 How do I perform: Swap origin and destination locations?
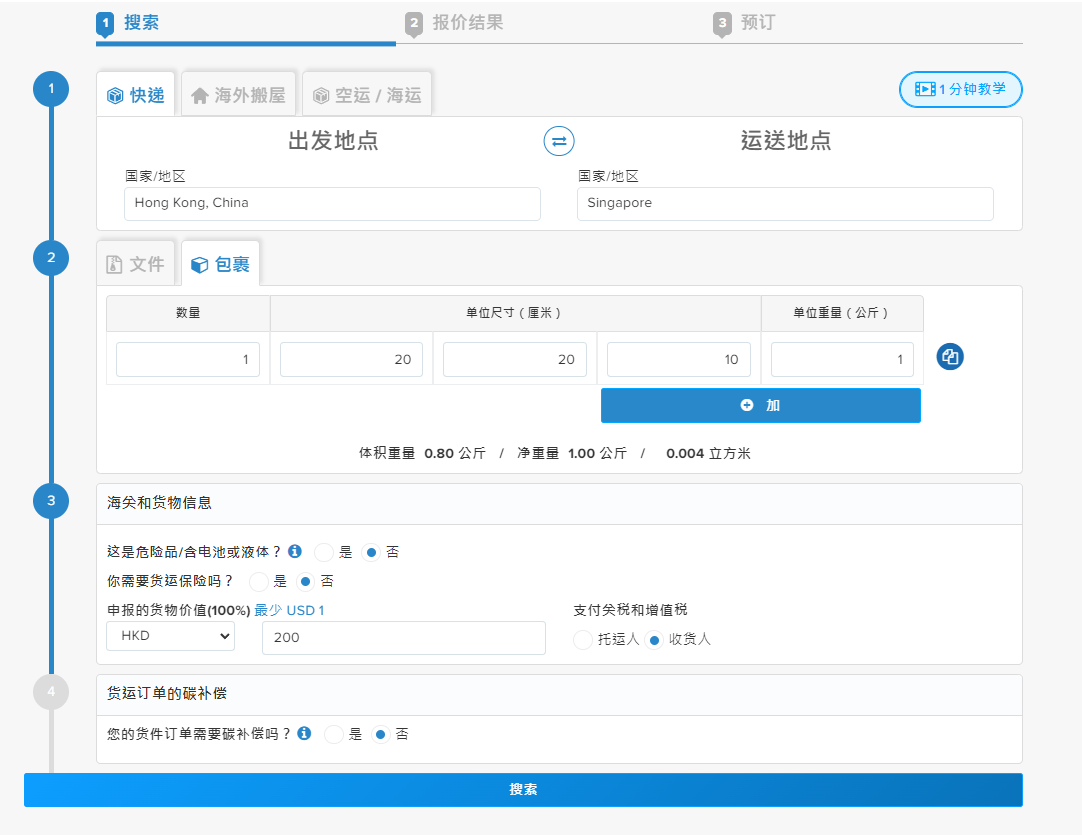pyautogui.click(x=559, y=141)
